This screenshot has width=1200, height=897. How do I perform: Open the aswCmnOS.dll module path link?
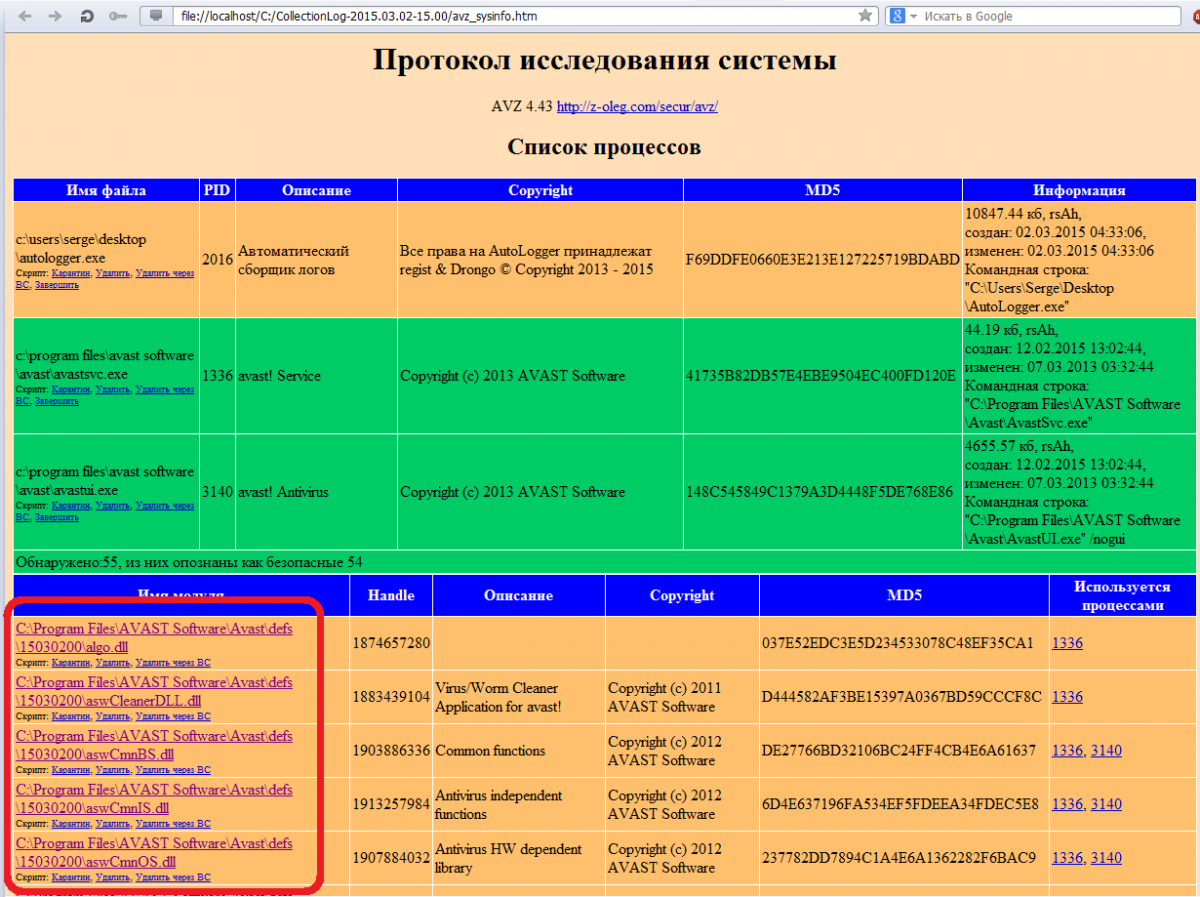point(154,852)
